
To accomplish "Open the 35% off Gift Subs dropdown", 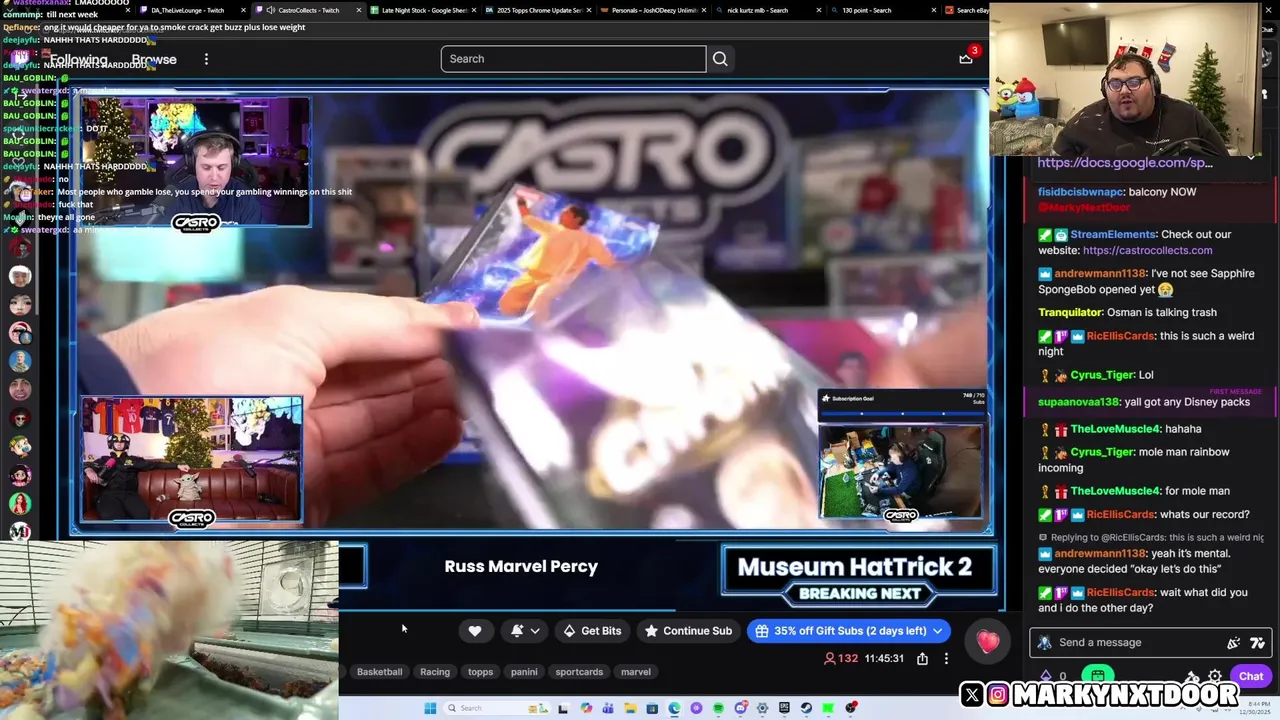I will pyautogui.click(x=849, y=631).
